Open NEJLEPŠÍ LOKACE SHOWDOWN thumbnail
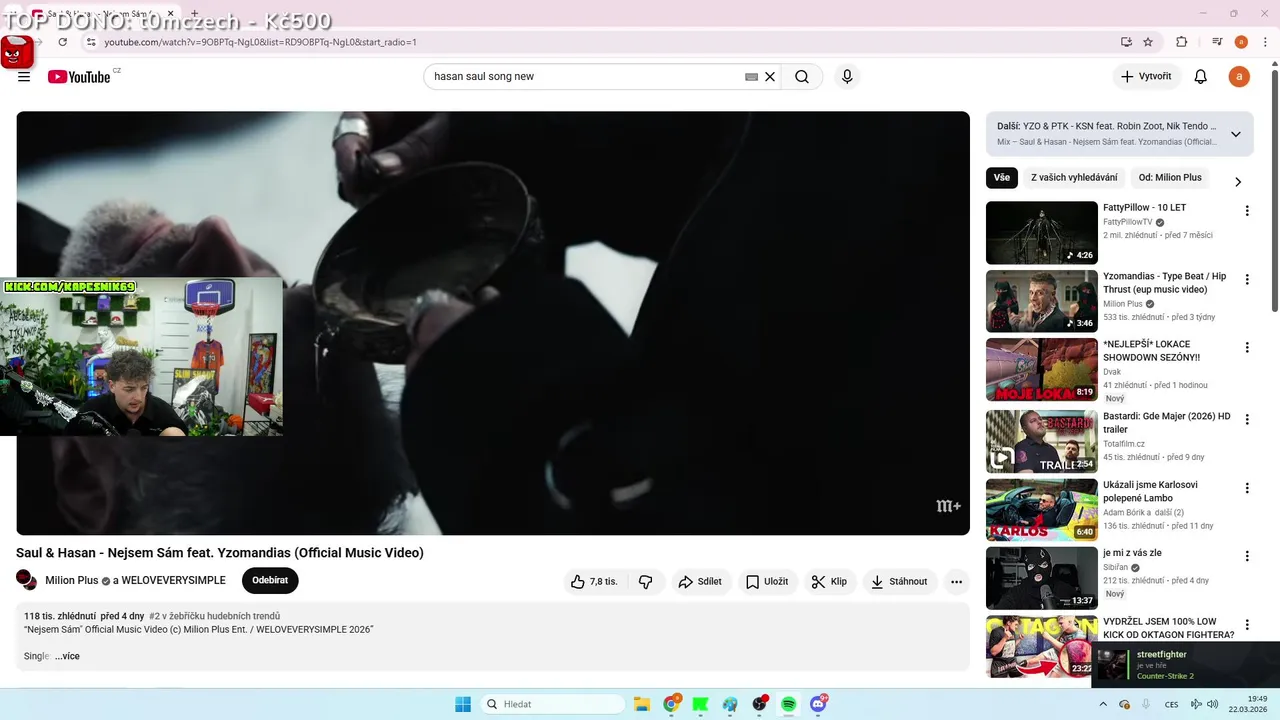The height and width of the screenshot is (720, 1280). pos(1042,369)
